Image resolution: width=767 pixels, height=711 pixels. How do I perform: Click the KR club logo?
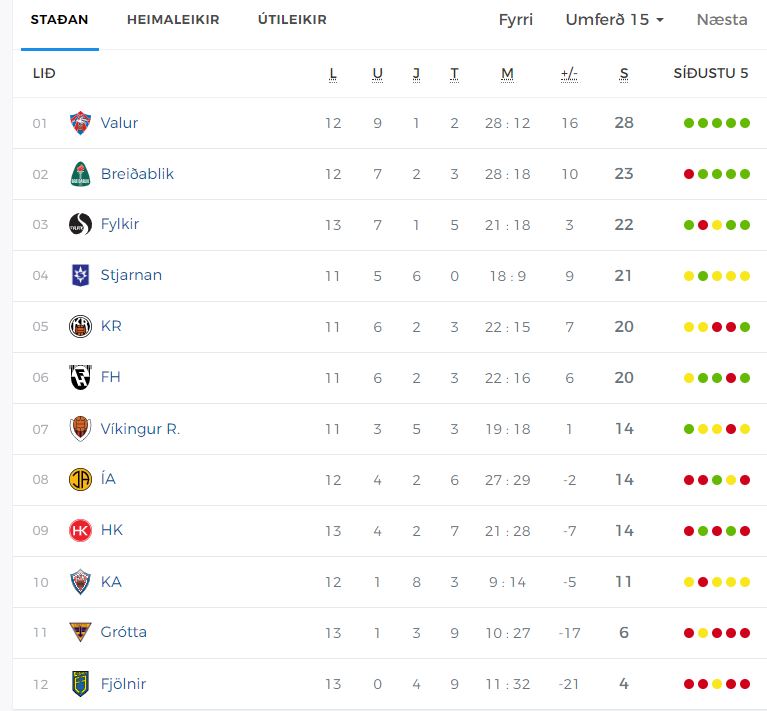tap(80, 326)
